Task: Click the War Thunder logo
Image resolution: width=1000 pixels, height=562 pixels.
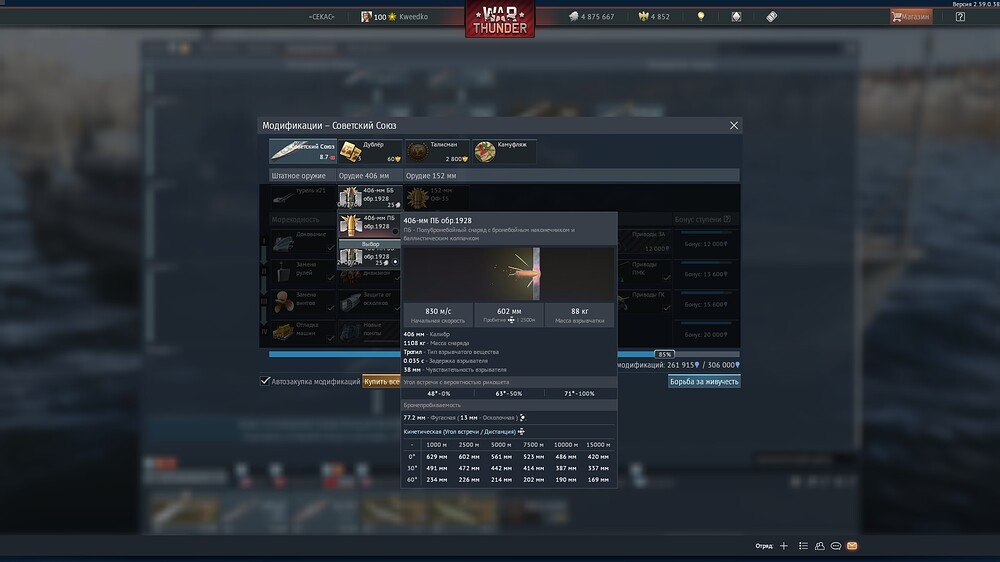Action: (x=500, y=19)
